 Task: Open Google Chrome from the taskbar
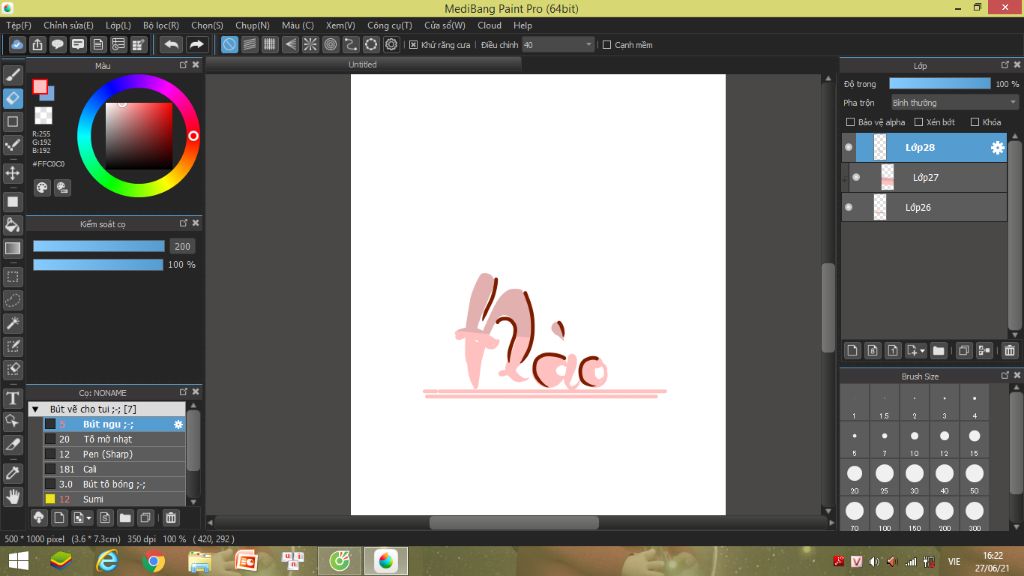click(153, 561)
